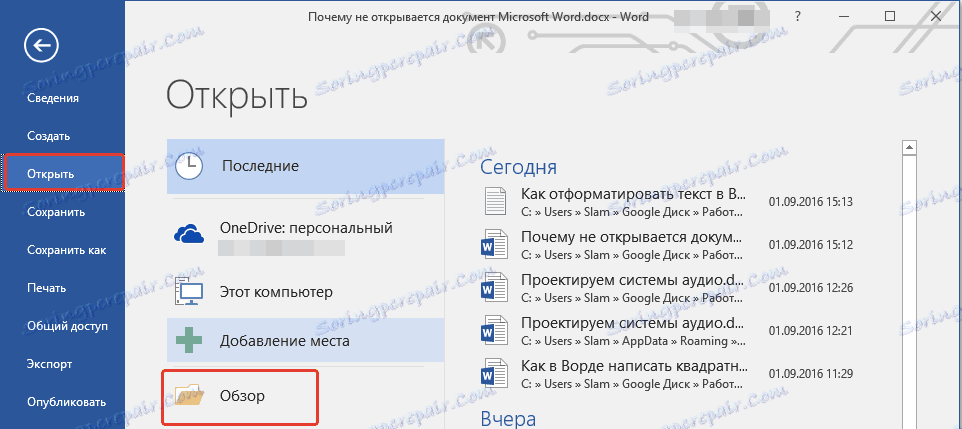The width and height of the screenshot is (962, 429).
Task: Select the Последние location
Action: (306, 166)
